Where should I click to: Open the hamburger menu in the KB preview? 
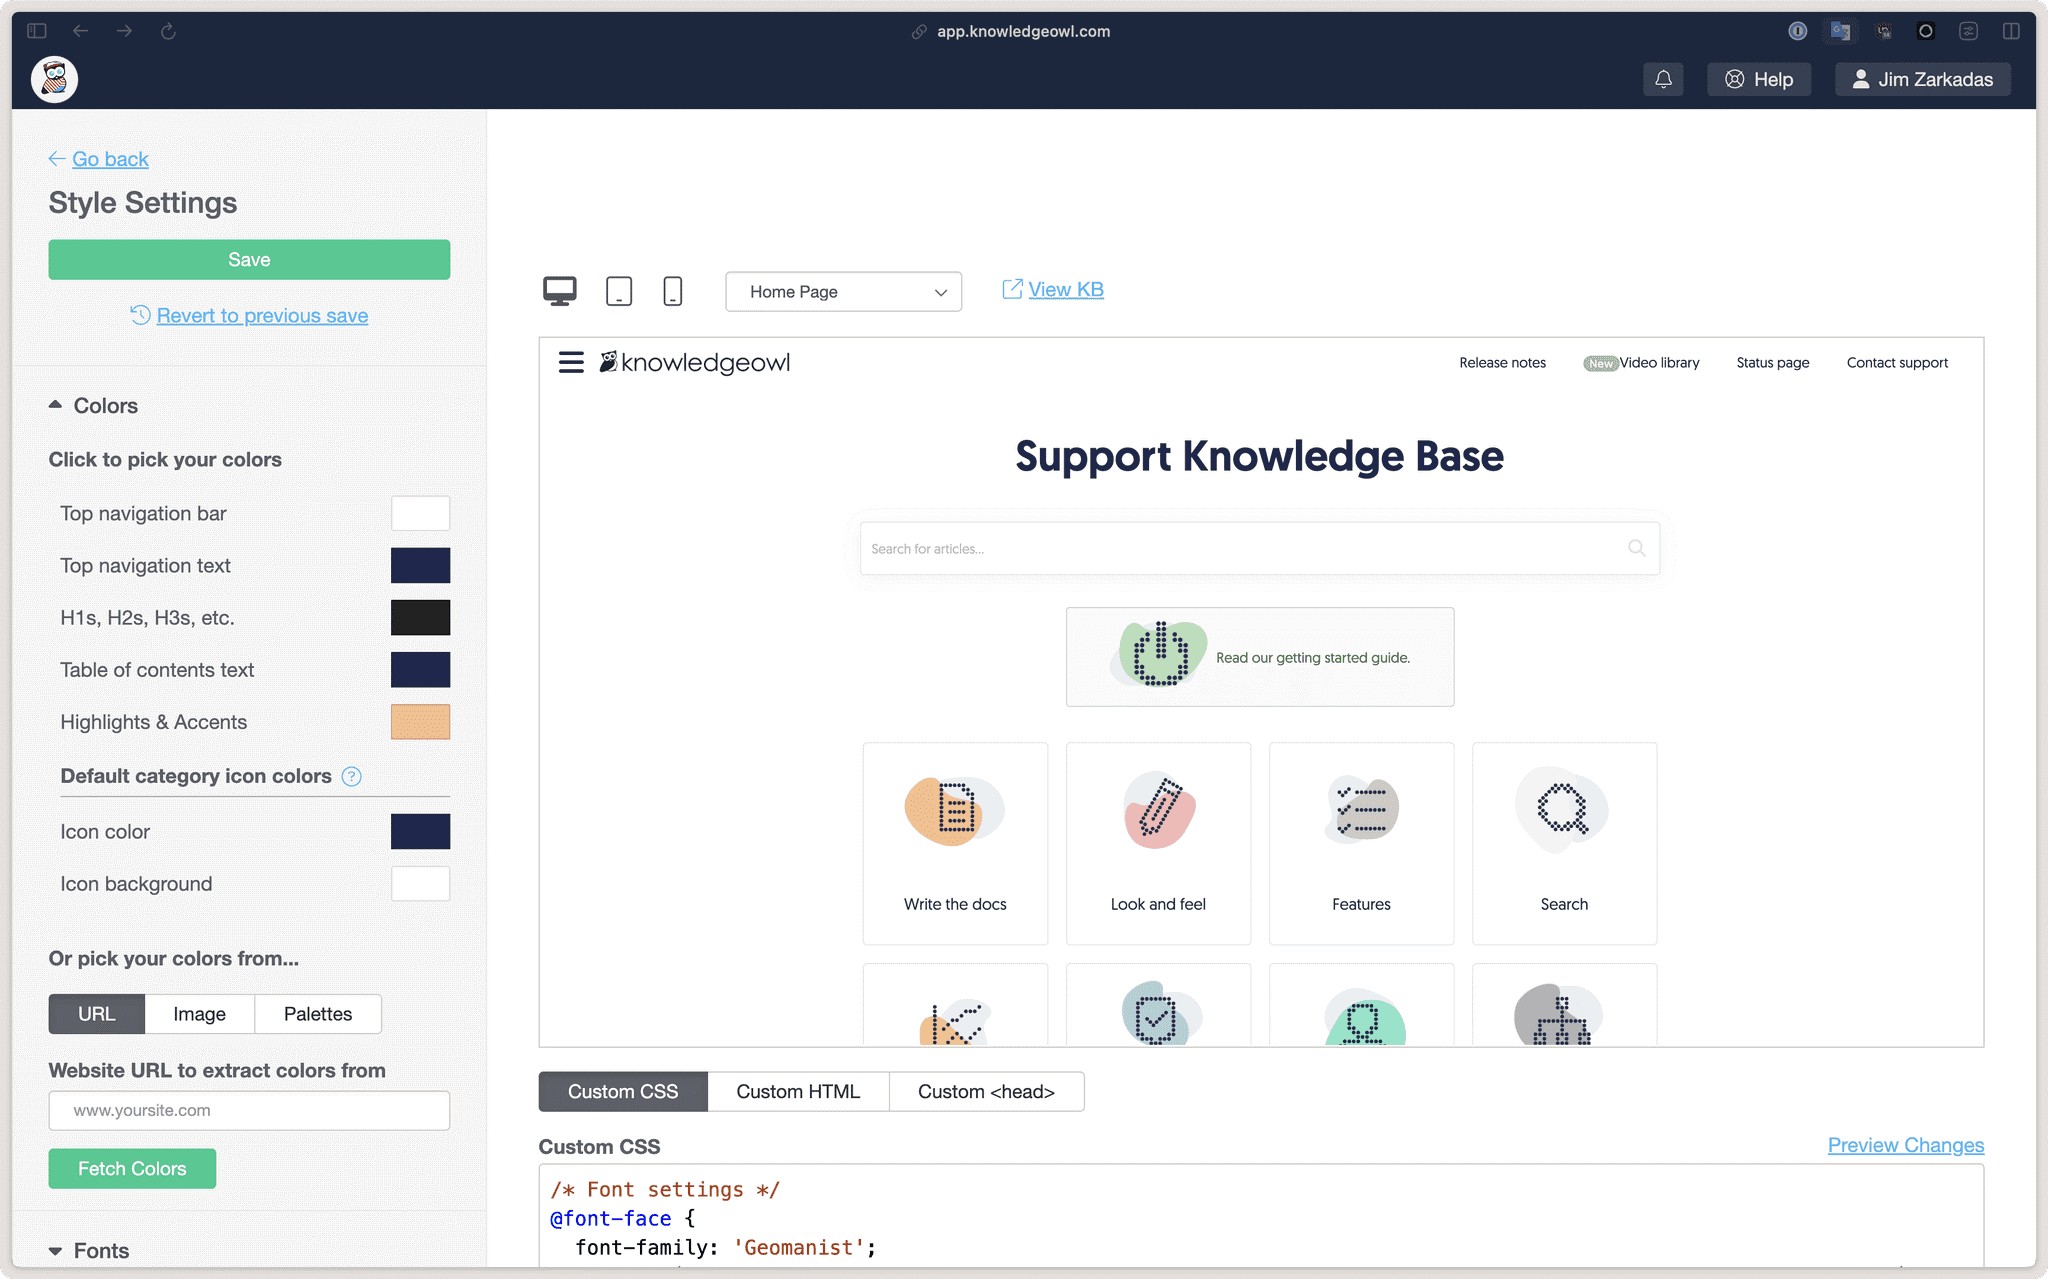tap(570, 362)
